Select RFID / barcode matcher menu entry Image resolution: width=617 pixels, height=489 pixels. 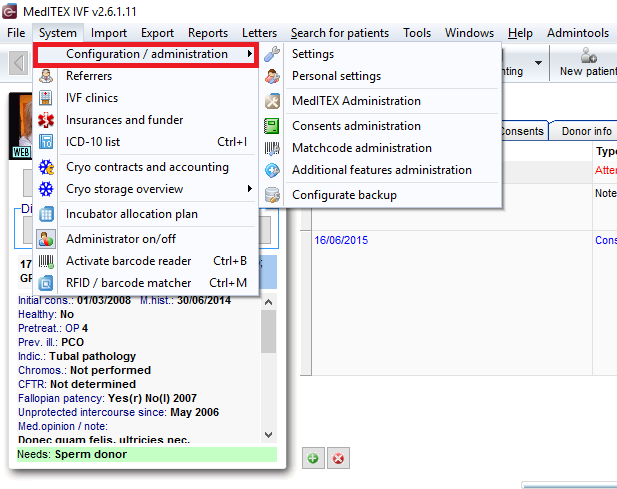146,283
